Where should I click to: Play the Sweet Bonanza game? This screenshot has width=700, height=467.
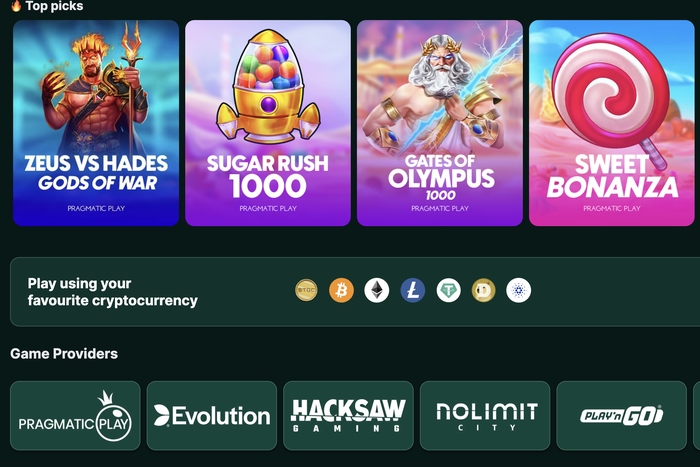[612, 123]
